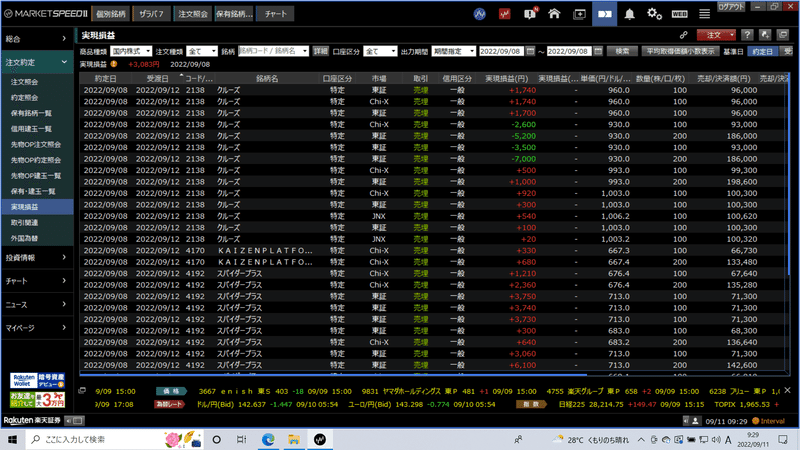Open the question mark help icon
Image resolution: width=800 pixels, height=450 pixels.
tap(747, 35)
